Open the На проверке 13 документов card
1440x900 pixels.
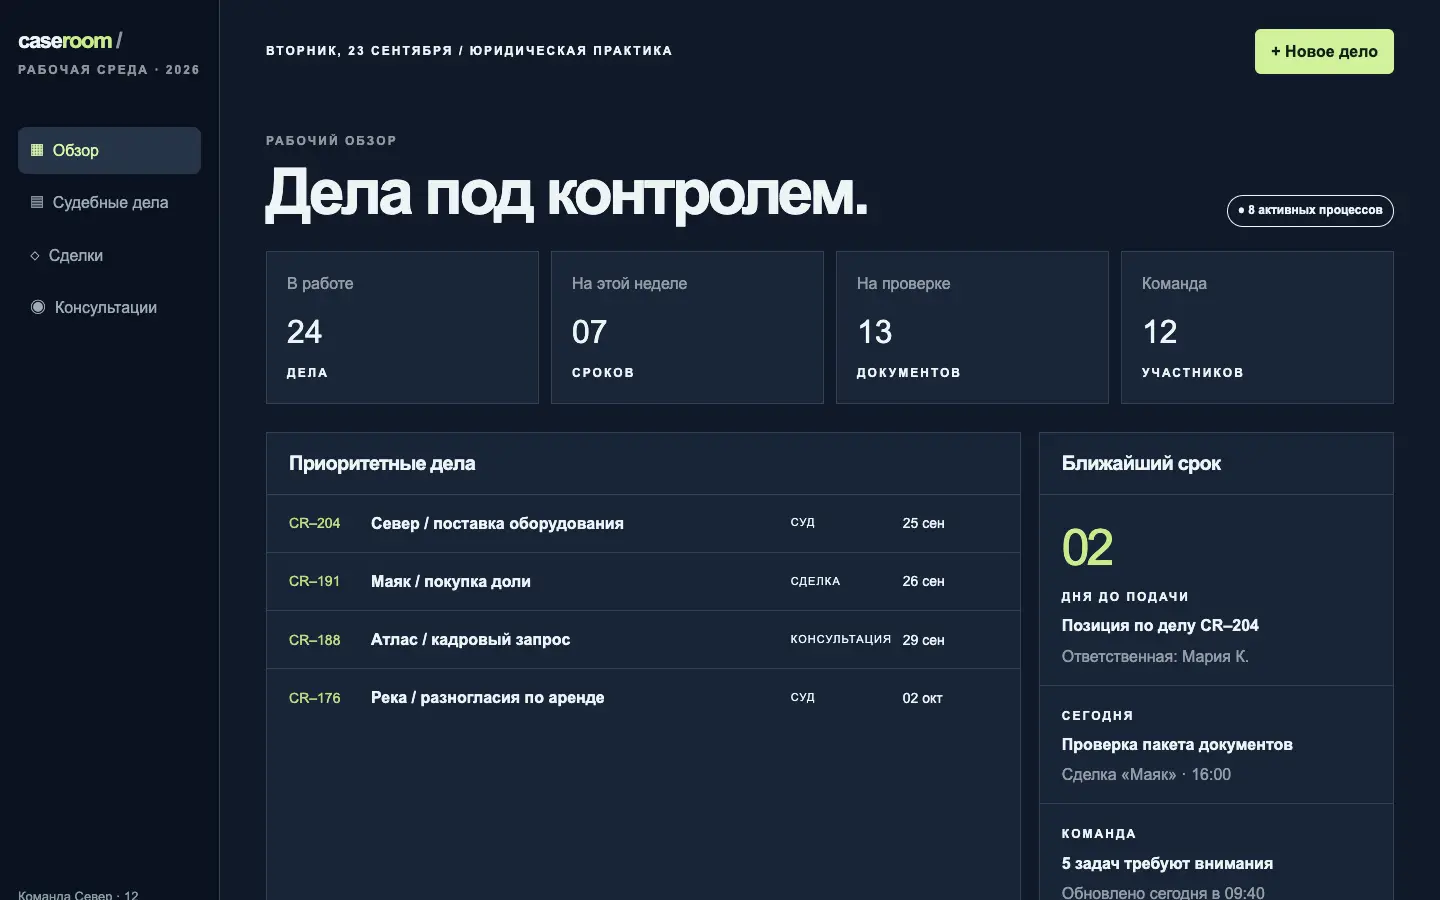[x=972, y=327]
